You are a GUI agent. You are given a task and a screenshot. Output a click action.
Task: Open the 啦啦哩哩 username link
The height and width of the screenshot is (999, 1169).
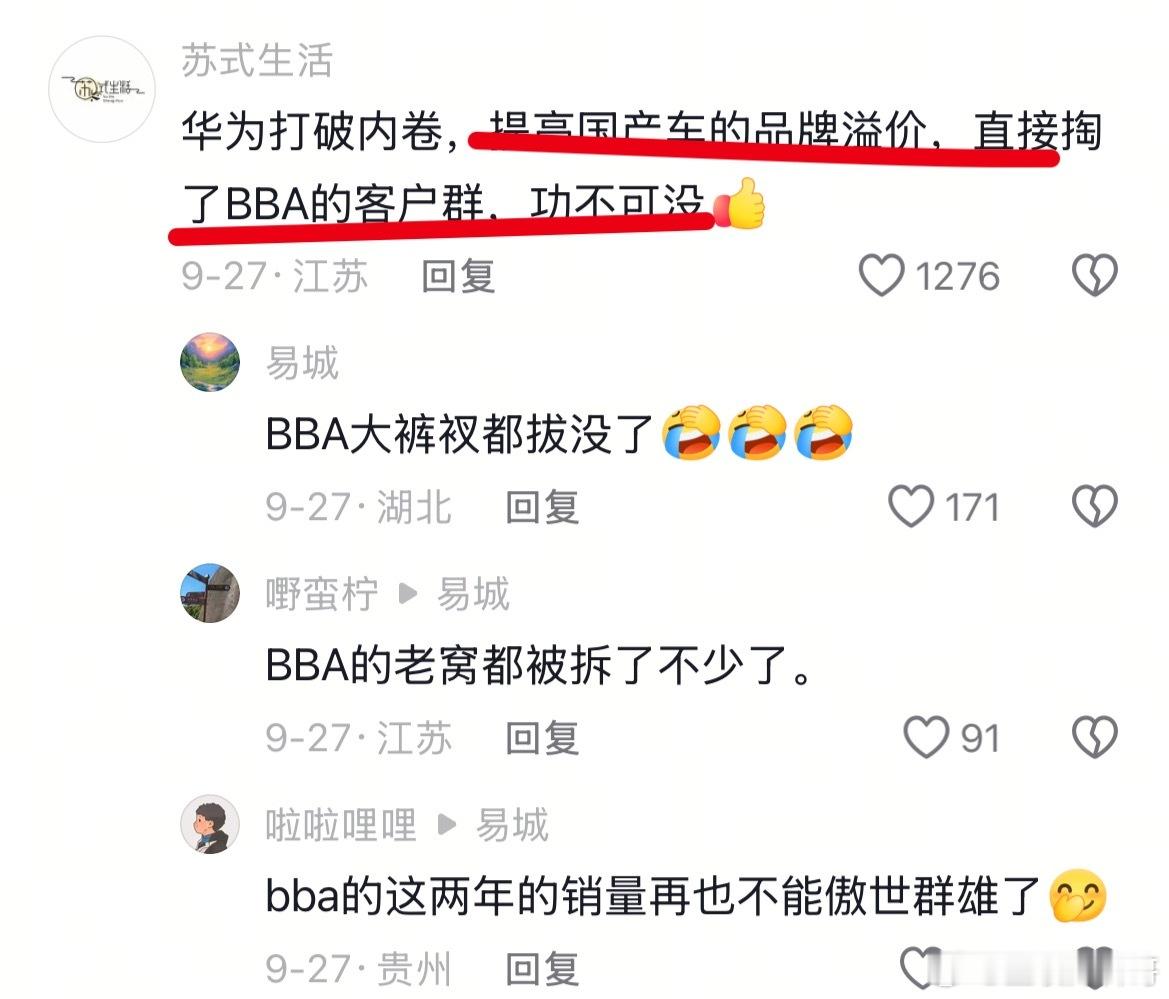(x=341, y=825)
